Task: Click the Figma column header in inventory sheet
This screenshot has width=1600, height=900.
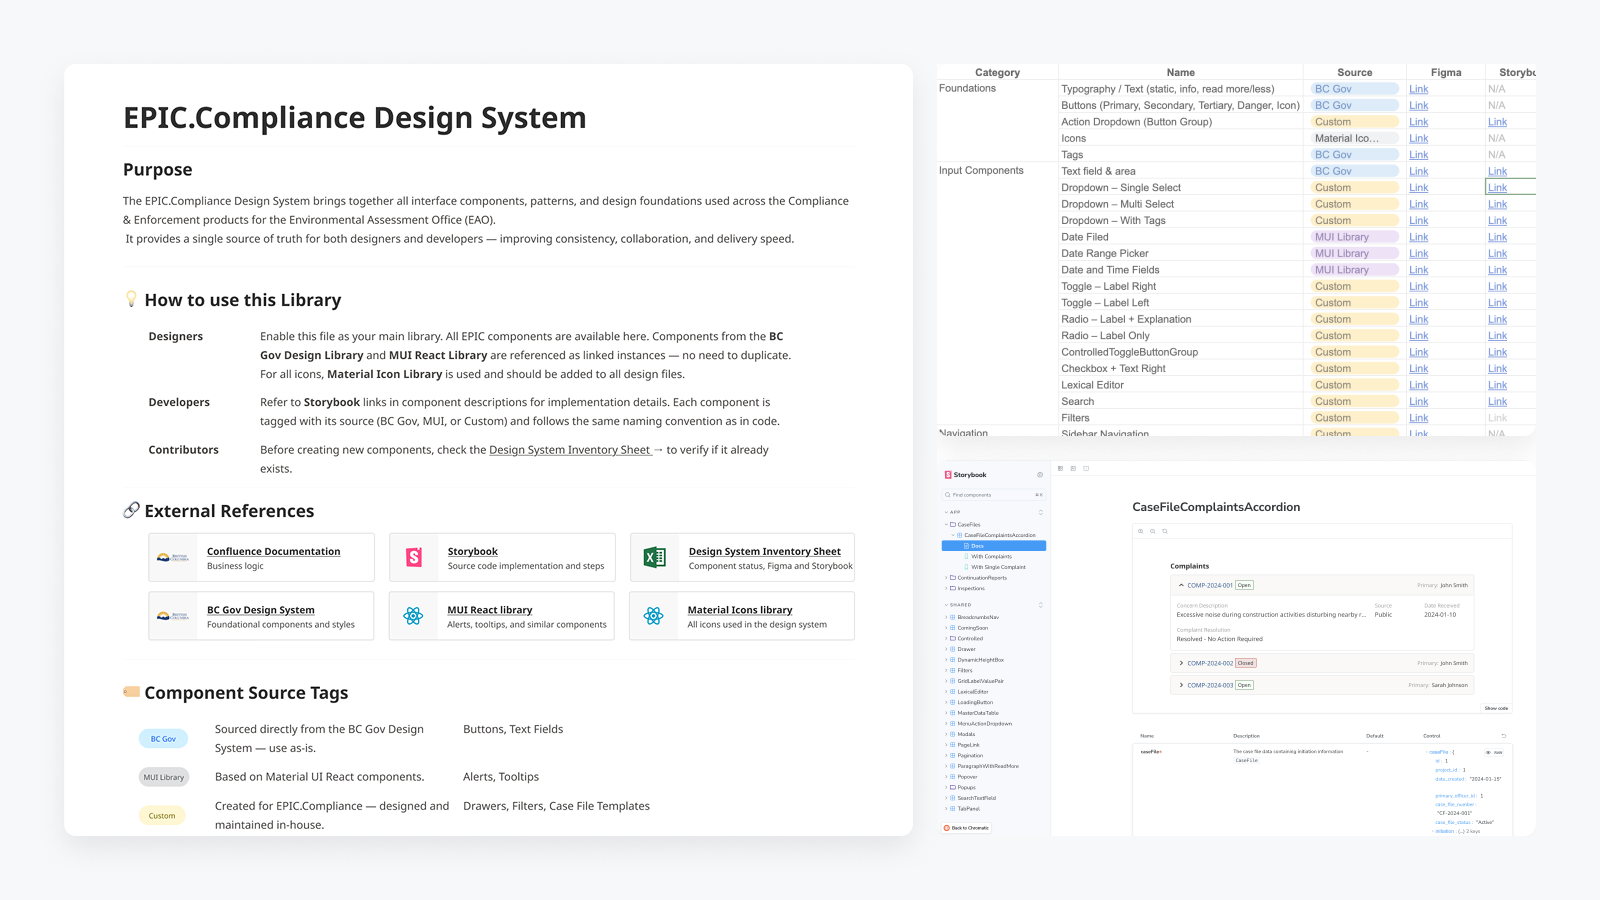Action: pos(1446,72)
